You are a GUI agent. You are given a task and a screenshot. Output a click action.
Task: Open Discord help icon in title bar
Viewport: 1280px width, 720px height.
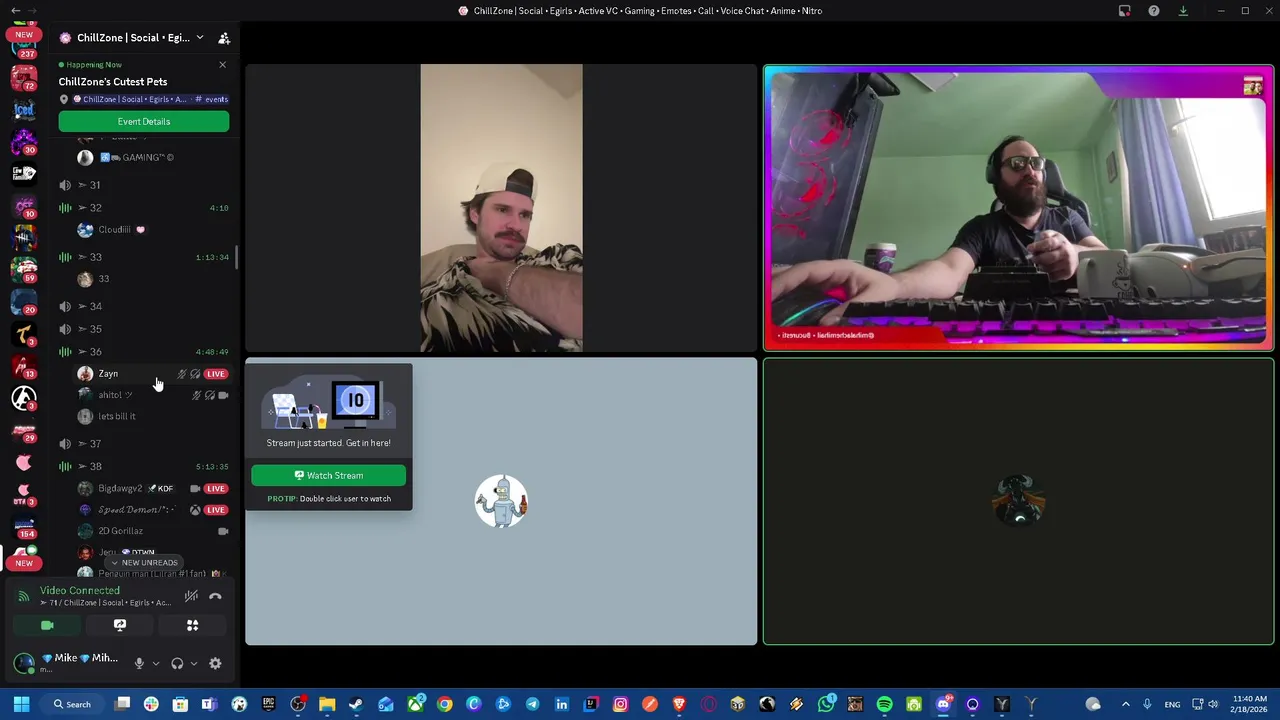point(1154,11)
